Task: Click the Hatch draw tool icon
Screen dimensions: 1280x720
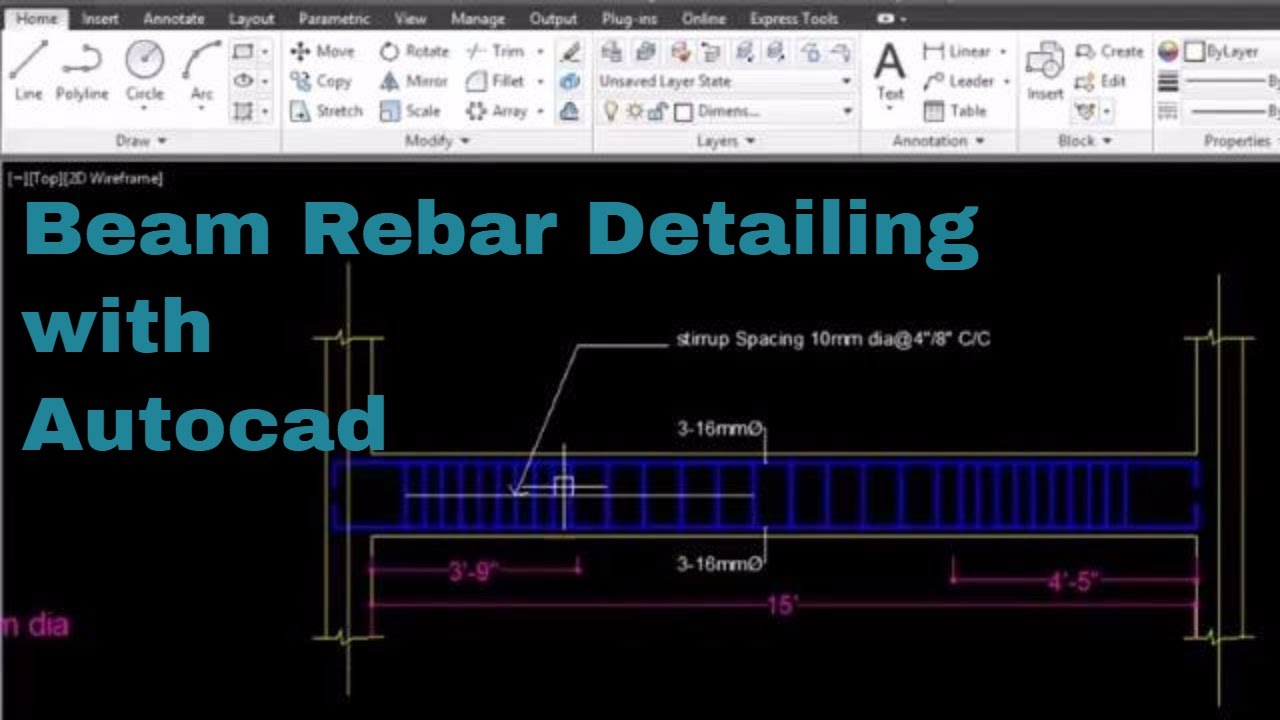Action: [x=242, y=111]
